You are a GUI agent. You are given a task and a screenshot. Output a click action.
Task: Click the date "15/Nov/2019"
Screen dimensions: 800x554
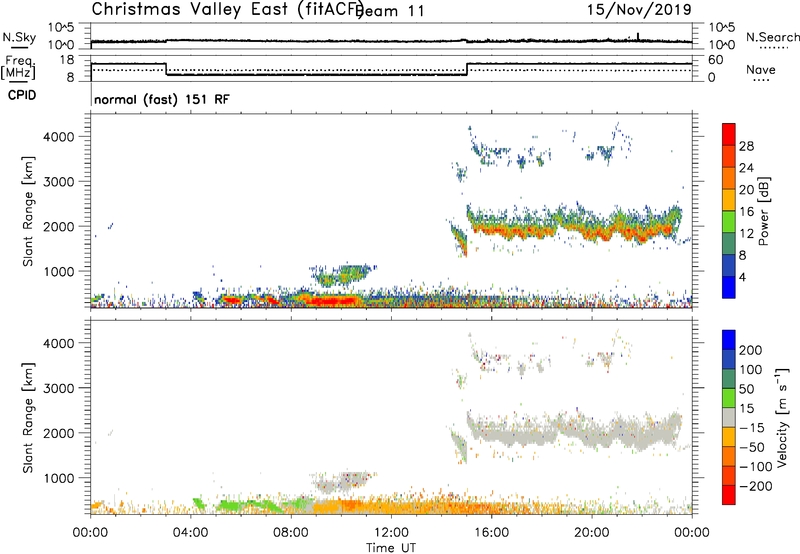click(x=639, y=9)
